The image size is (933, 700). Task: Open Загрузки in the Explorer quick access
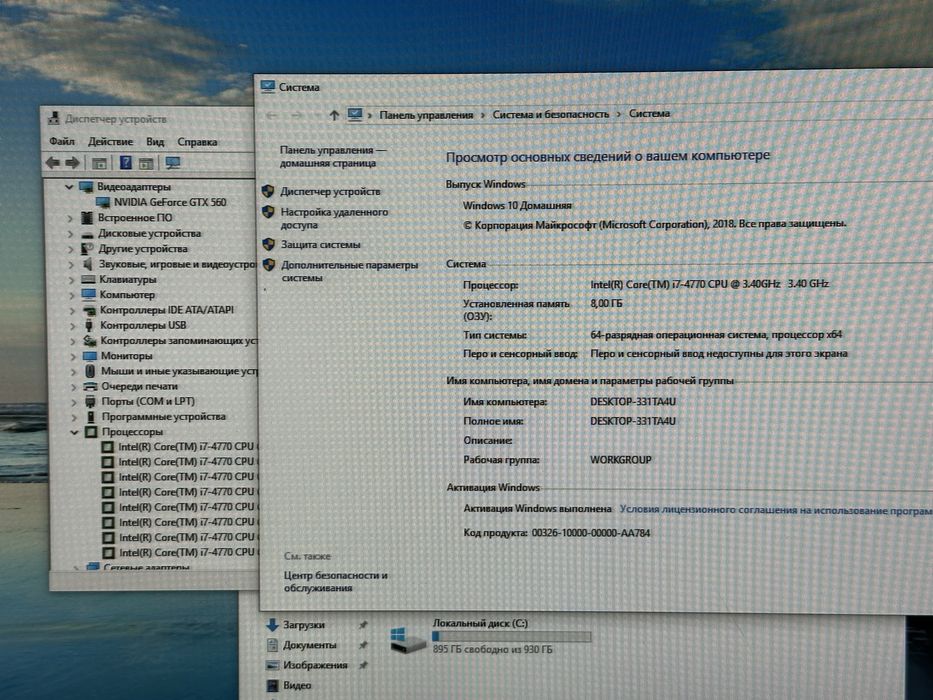[303, 625]
